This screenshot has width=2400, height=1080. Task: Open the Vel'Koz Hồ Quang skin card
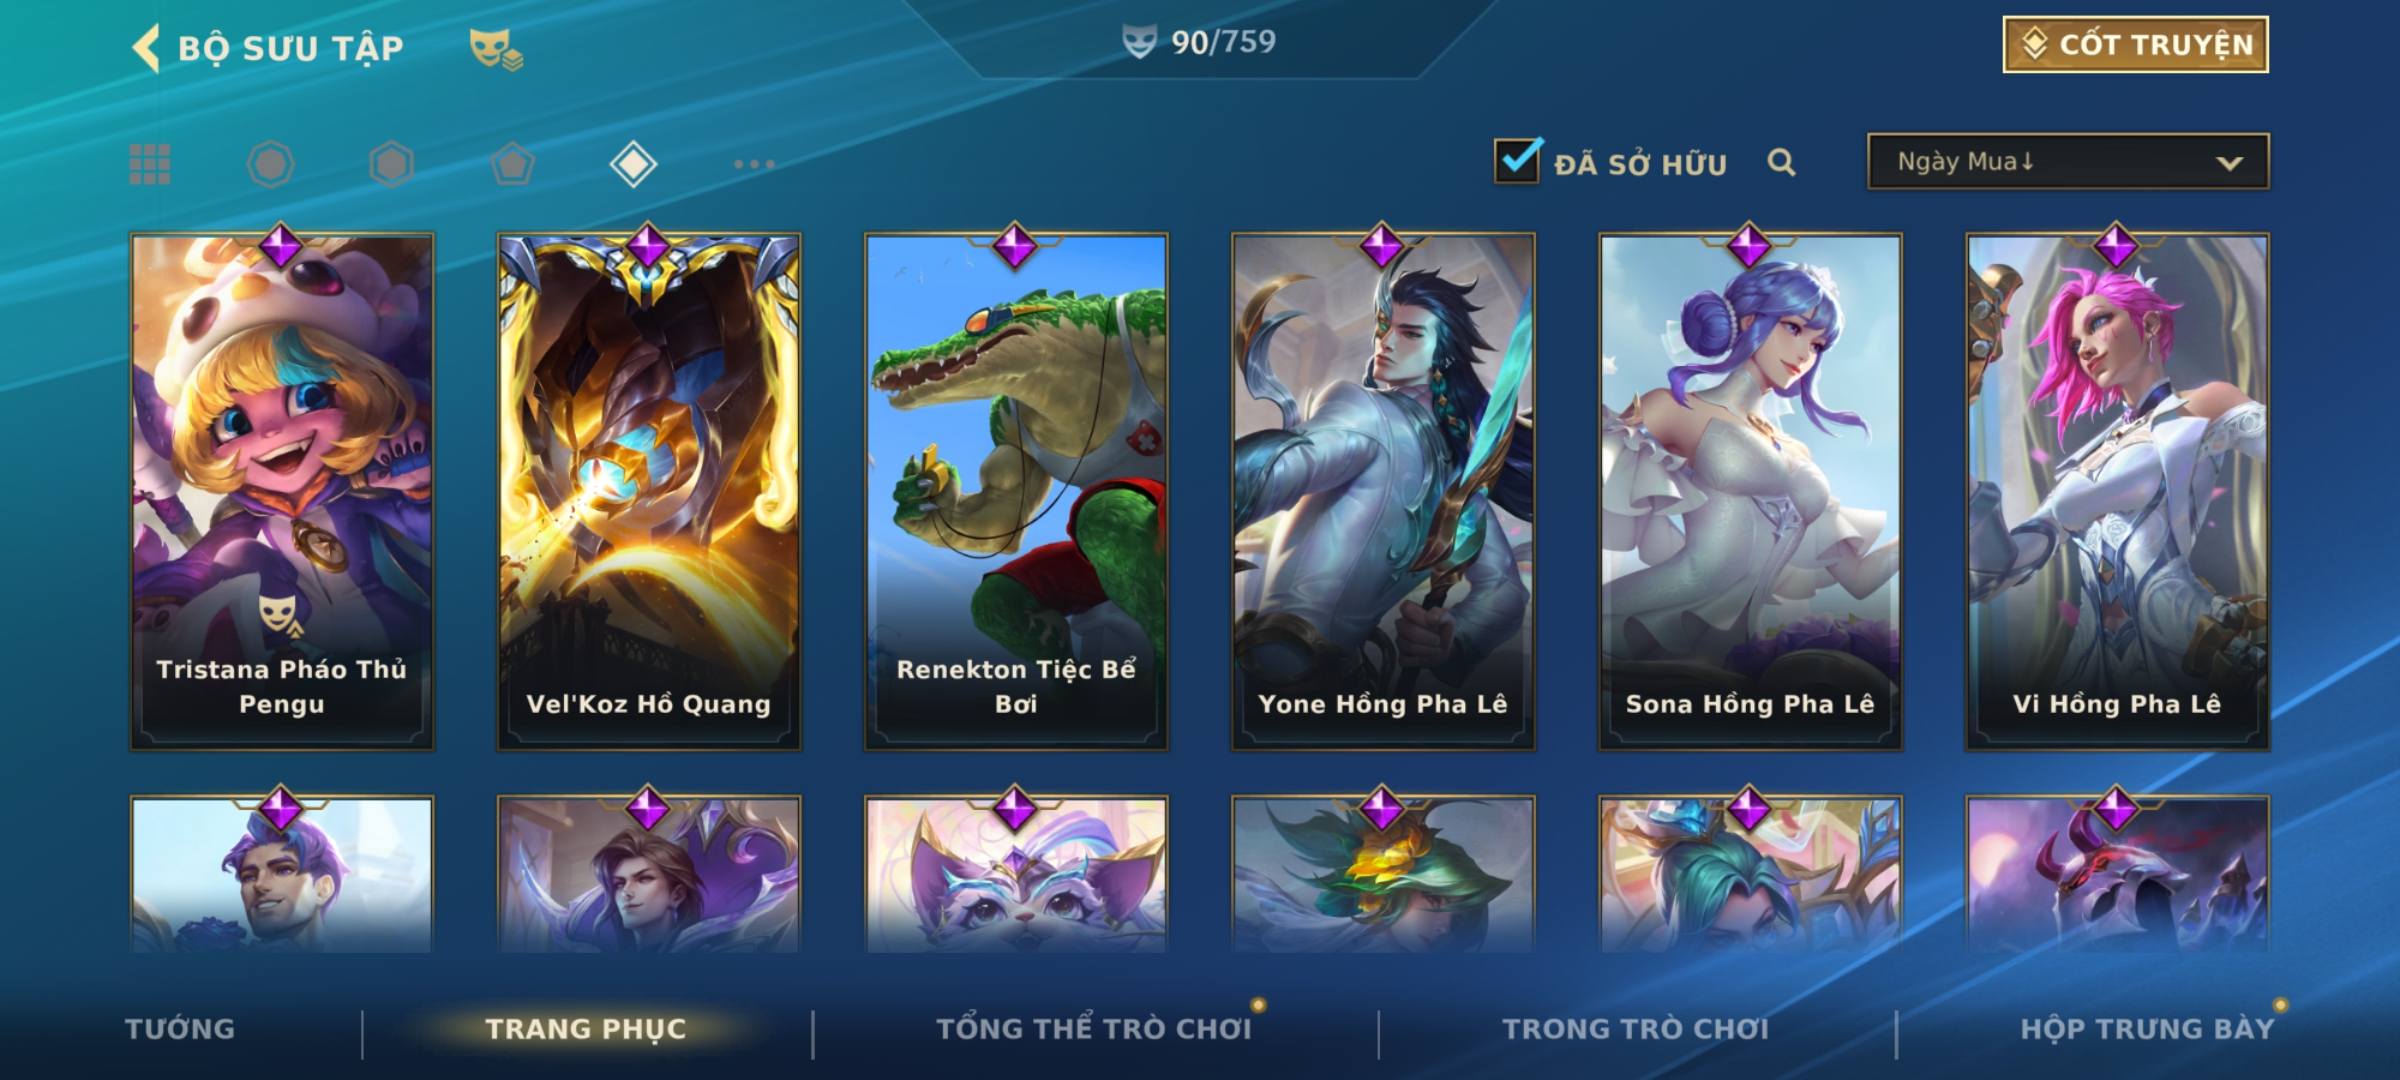tap(649, 492)
